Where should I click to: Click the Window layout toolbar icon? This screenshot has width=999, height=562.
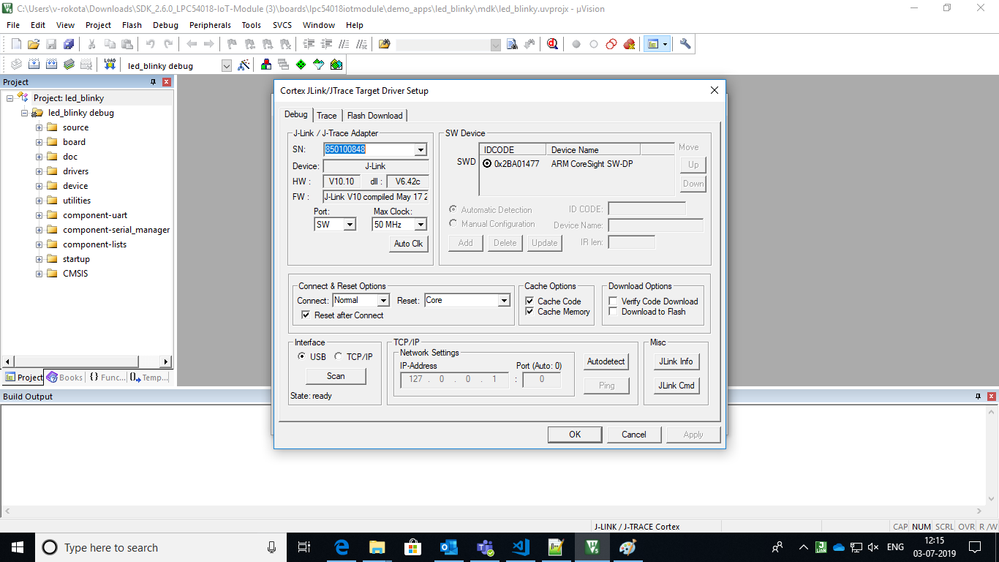[653, 44]
